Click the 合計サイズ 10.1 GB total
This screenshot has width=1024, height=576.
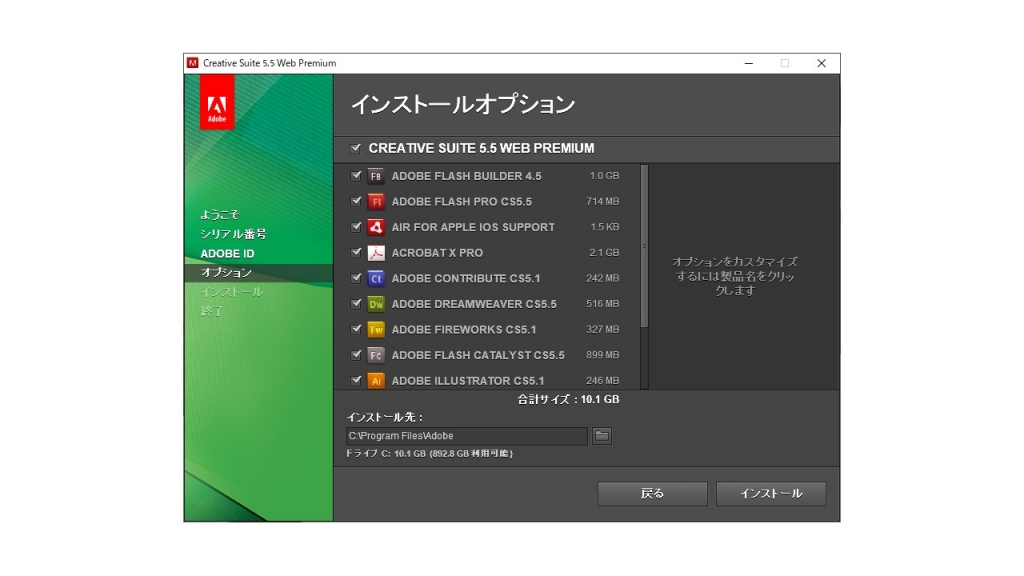click(568, 399)
